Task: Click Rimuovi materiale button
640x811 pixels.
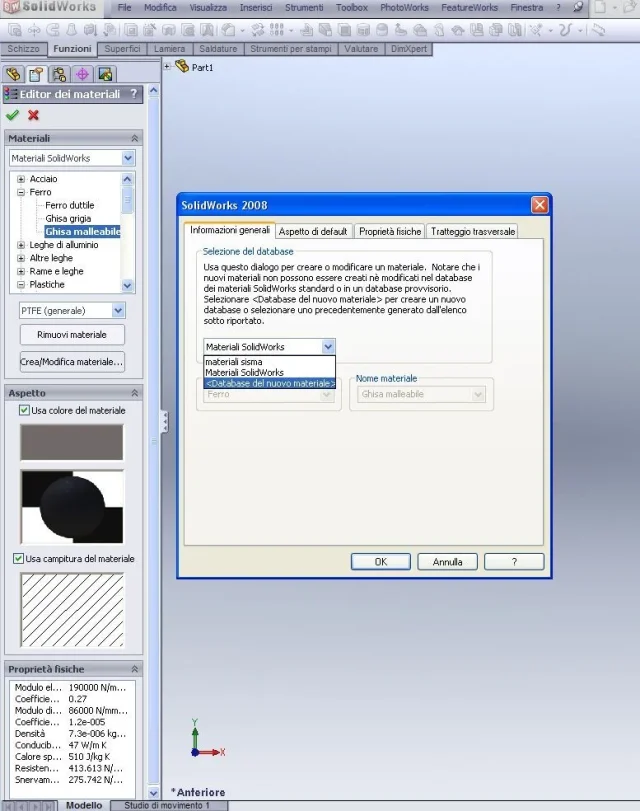Action: point(72,335)
